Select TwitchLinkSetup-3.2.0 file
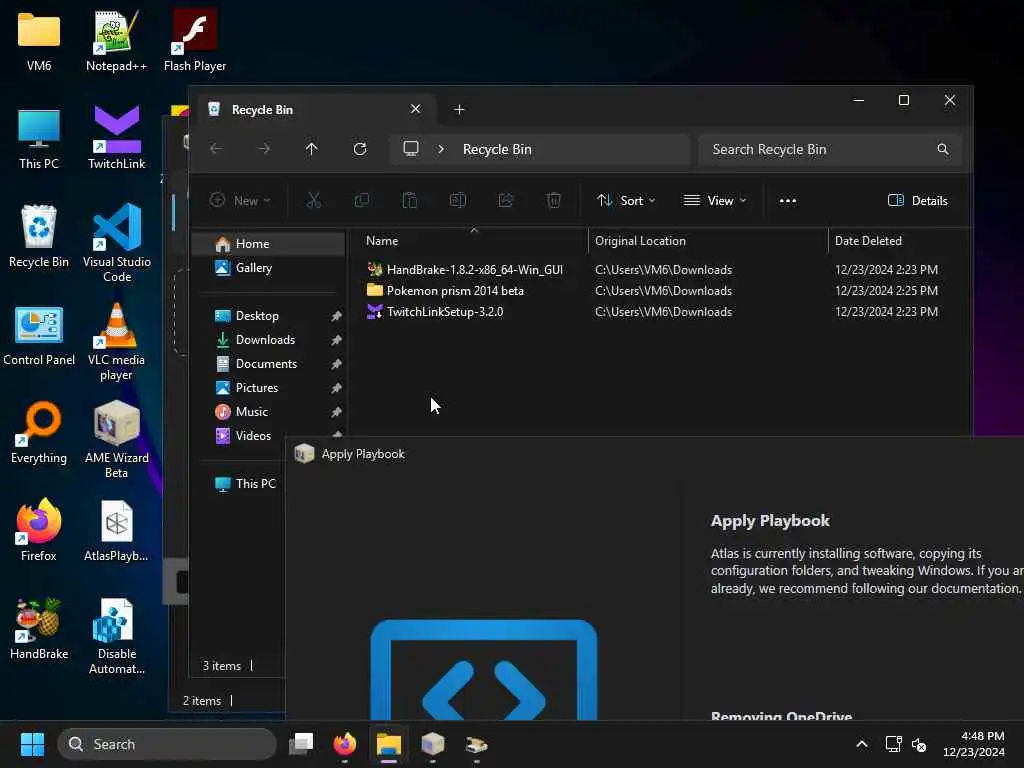The height and width of the screenshot is (768, 1024). point(444,312)
